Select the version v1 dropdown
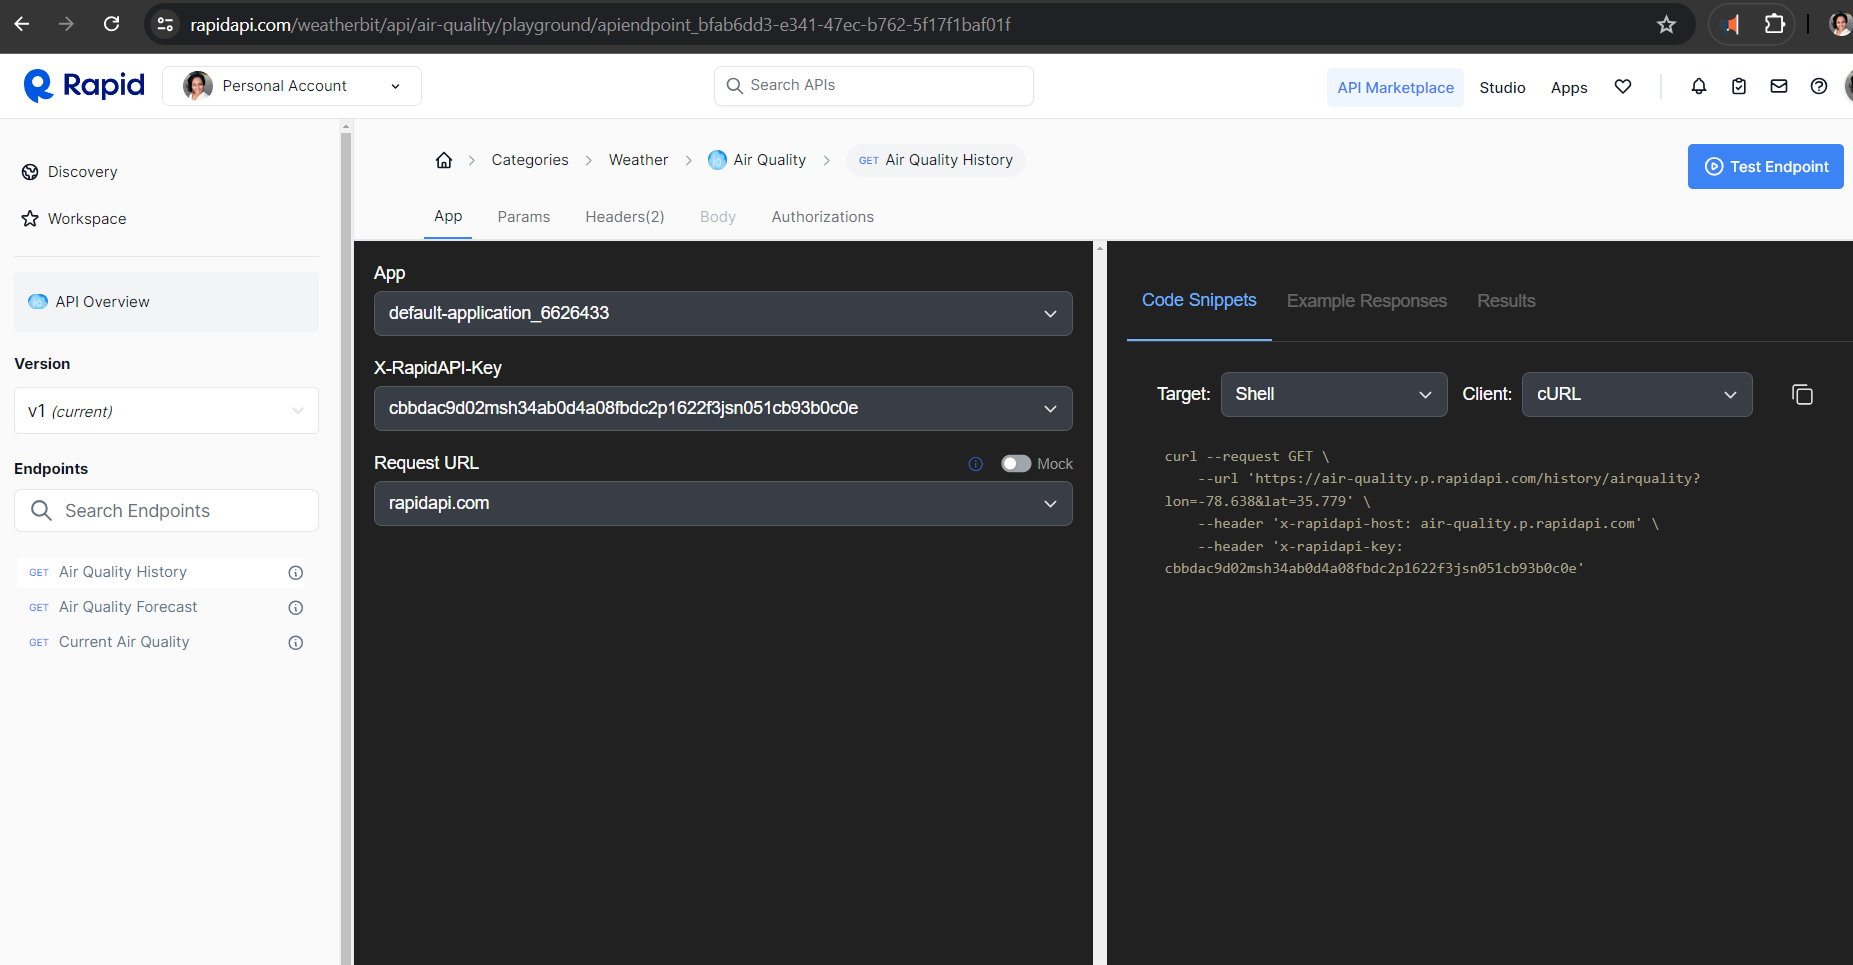The width and height of the screenshot is (1853, 965). tap(166, 411)
